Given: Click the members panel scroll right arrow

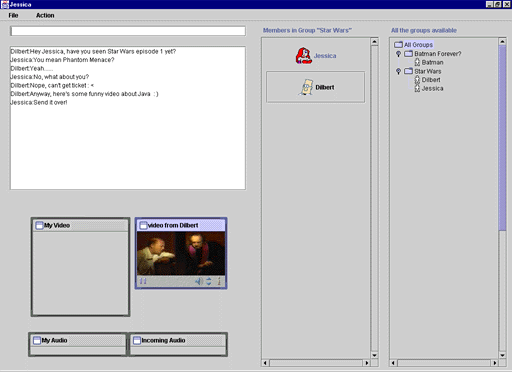Looking at the screenshot, I should click(367, 363).
